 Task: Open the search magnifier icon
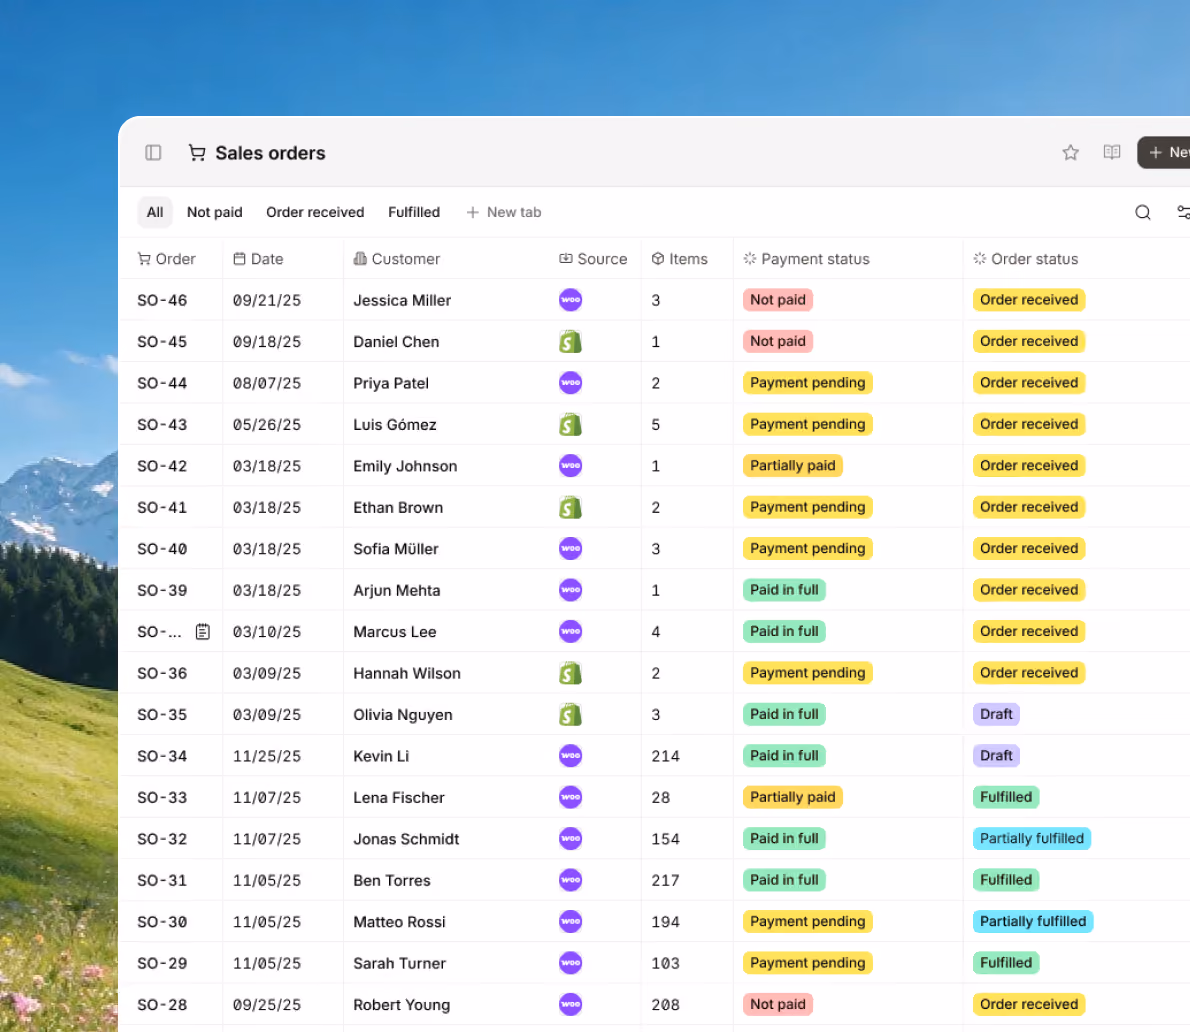1143,212
